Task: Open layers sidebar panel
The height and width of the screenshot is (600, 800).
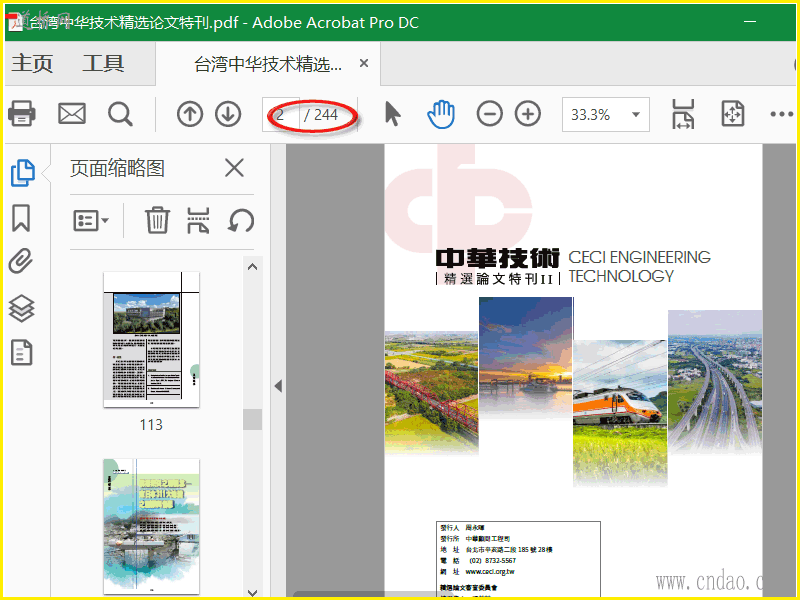Action: pos(21,309)
